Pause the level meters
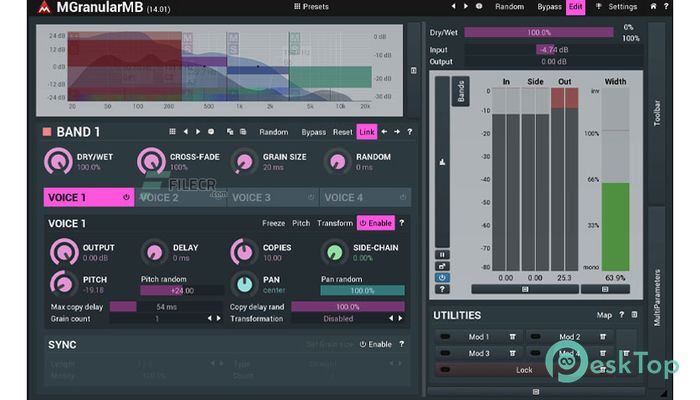The width and height of the screenshot is (700, 400). [x=442, y=254]
